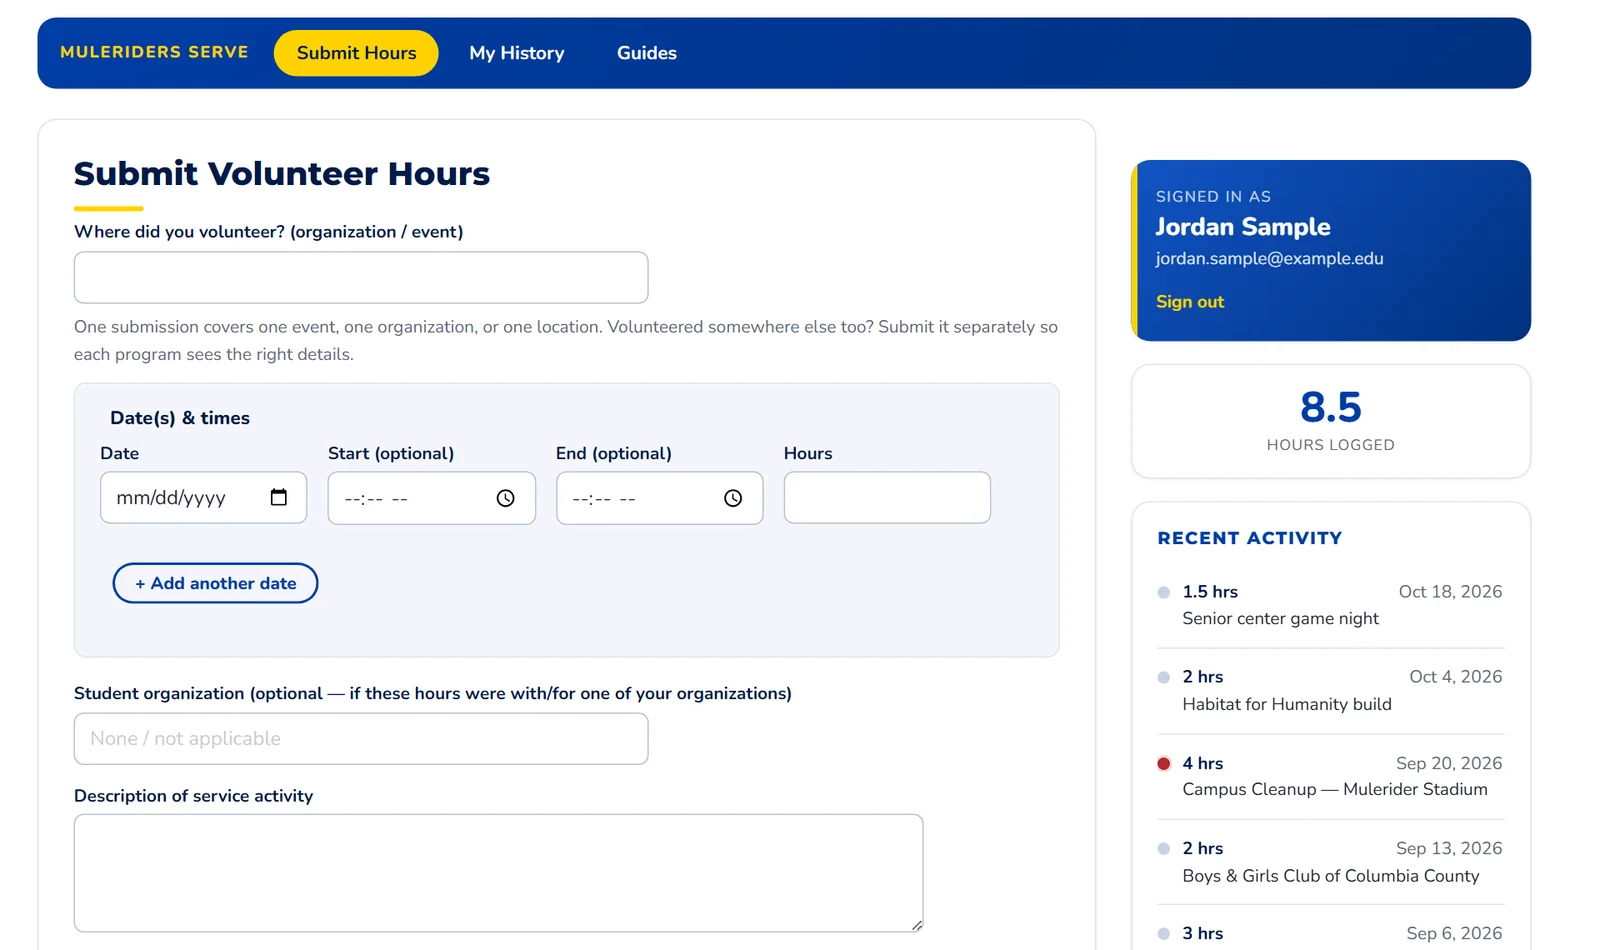The image size is (1600, 950).
Task: Focus the Description of service activity textarea
Action: [498, 873]
